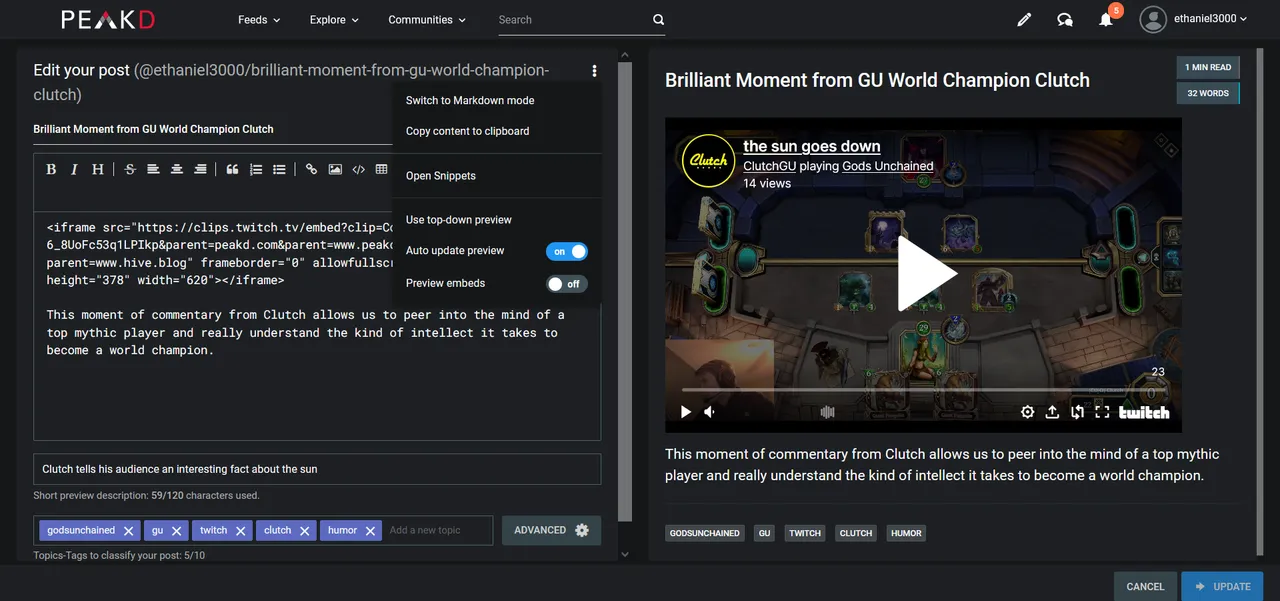Insert a hyperlink via the link icon
Screen dimensions: 1280x601
311,169
